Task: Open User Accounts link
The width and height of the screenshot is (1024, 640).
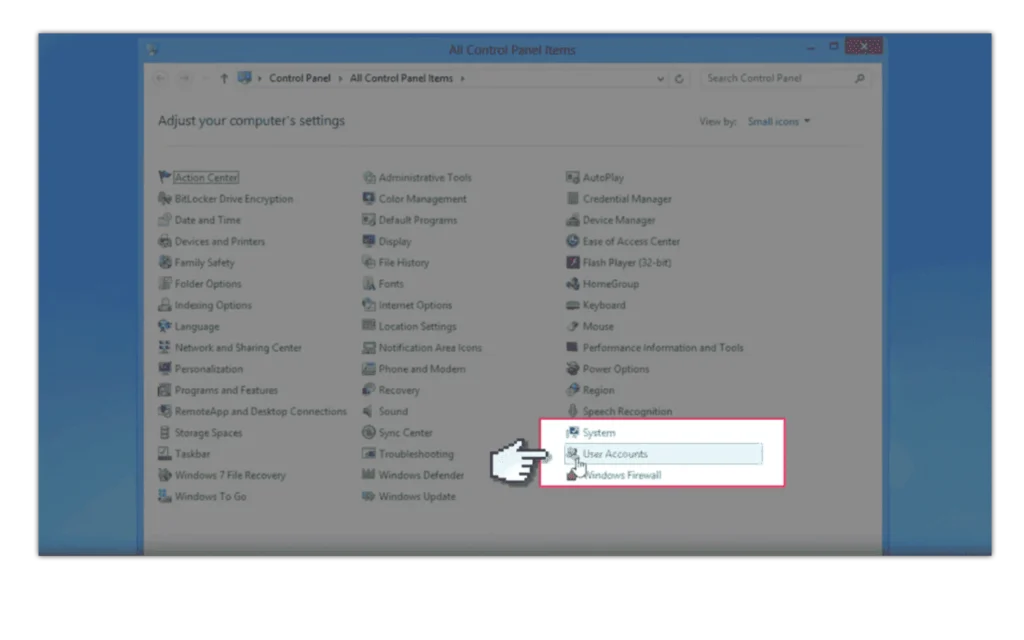Action: (x=615, y=454)
